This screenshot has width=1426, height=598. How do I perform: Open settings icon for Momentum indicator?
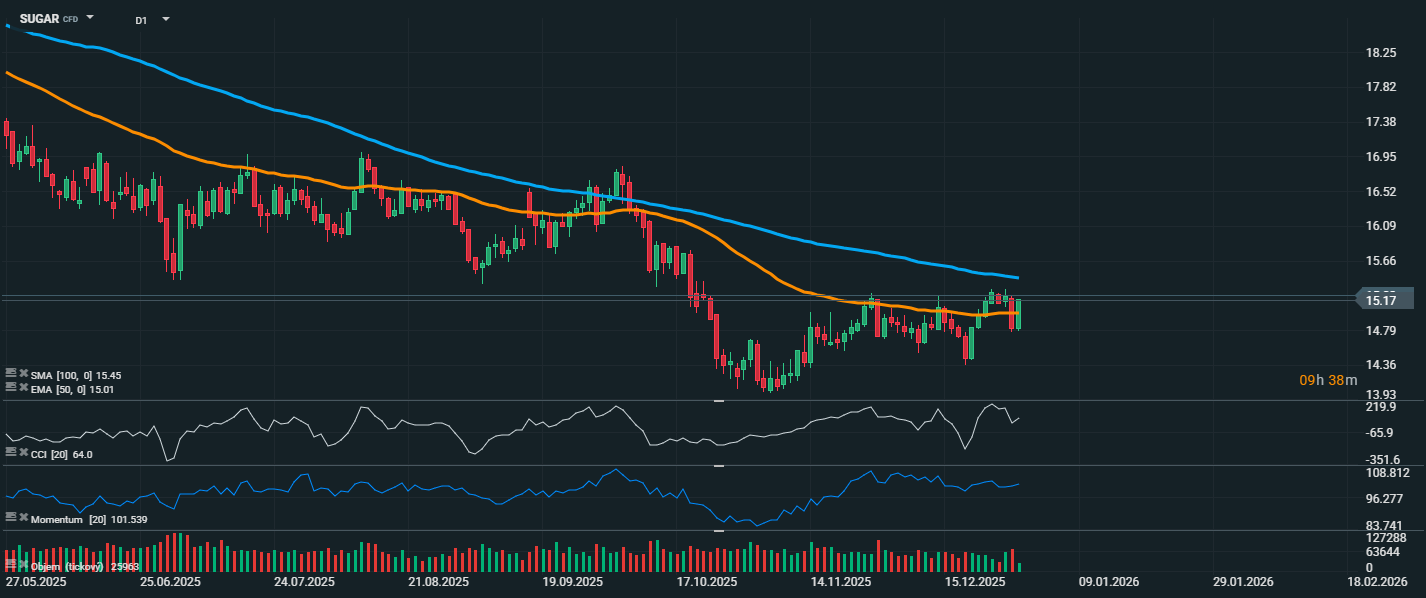pyautogui.click(x=11, y=518)
